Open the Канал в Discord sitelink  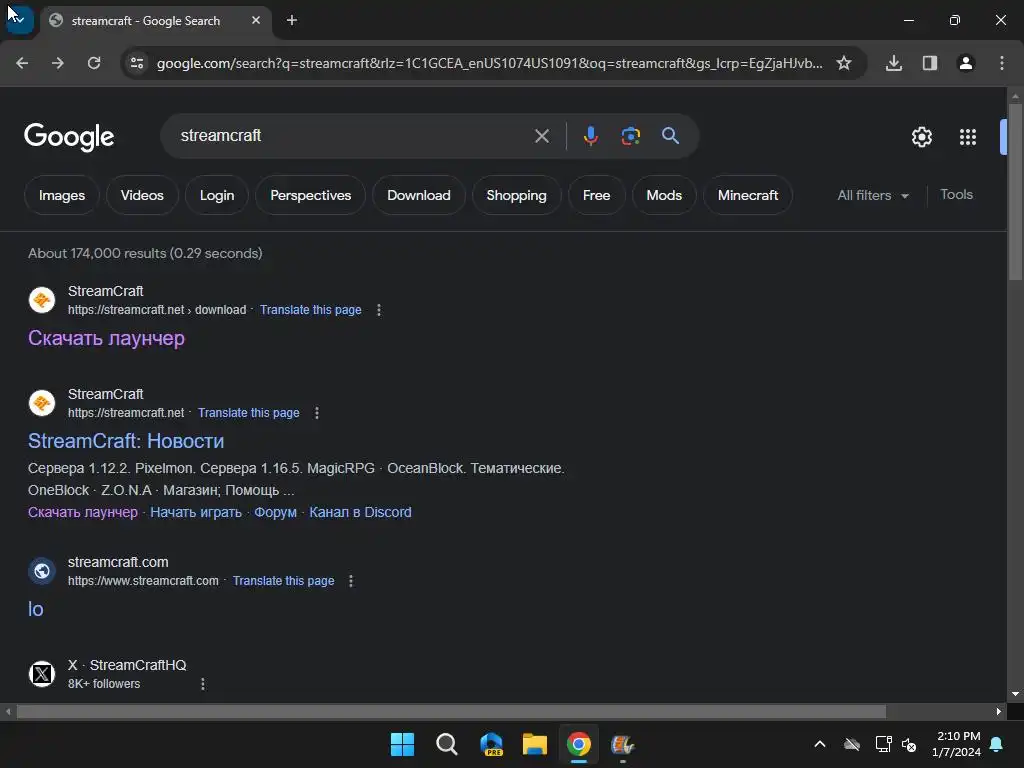click(360, 512)
